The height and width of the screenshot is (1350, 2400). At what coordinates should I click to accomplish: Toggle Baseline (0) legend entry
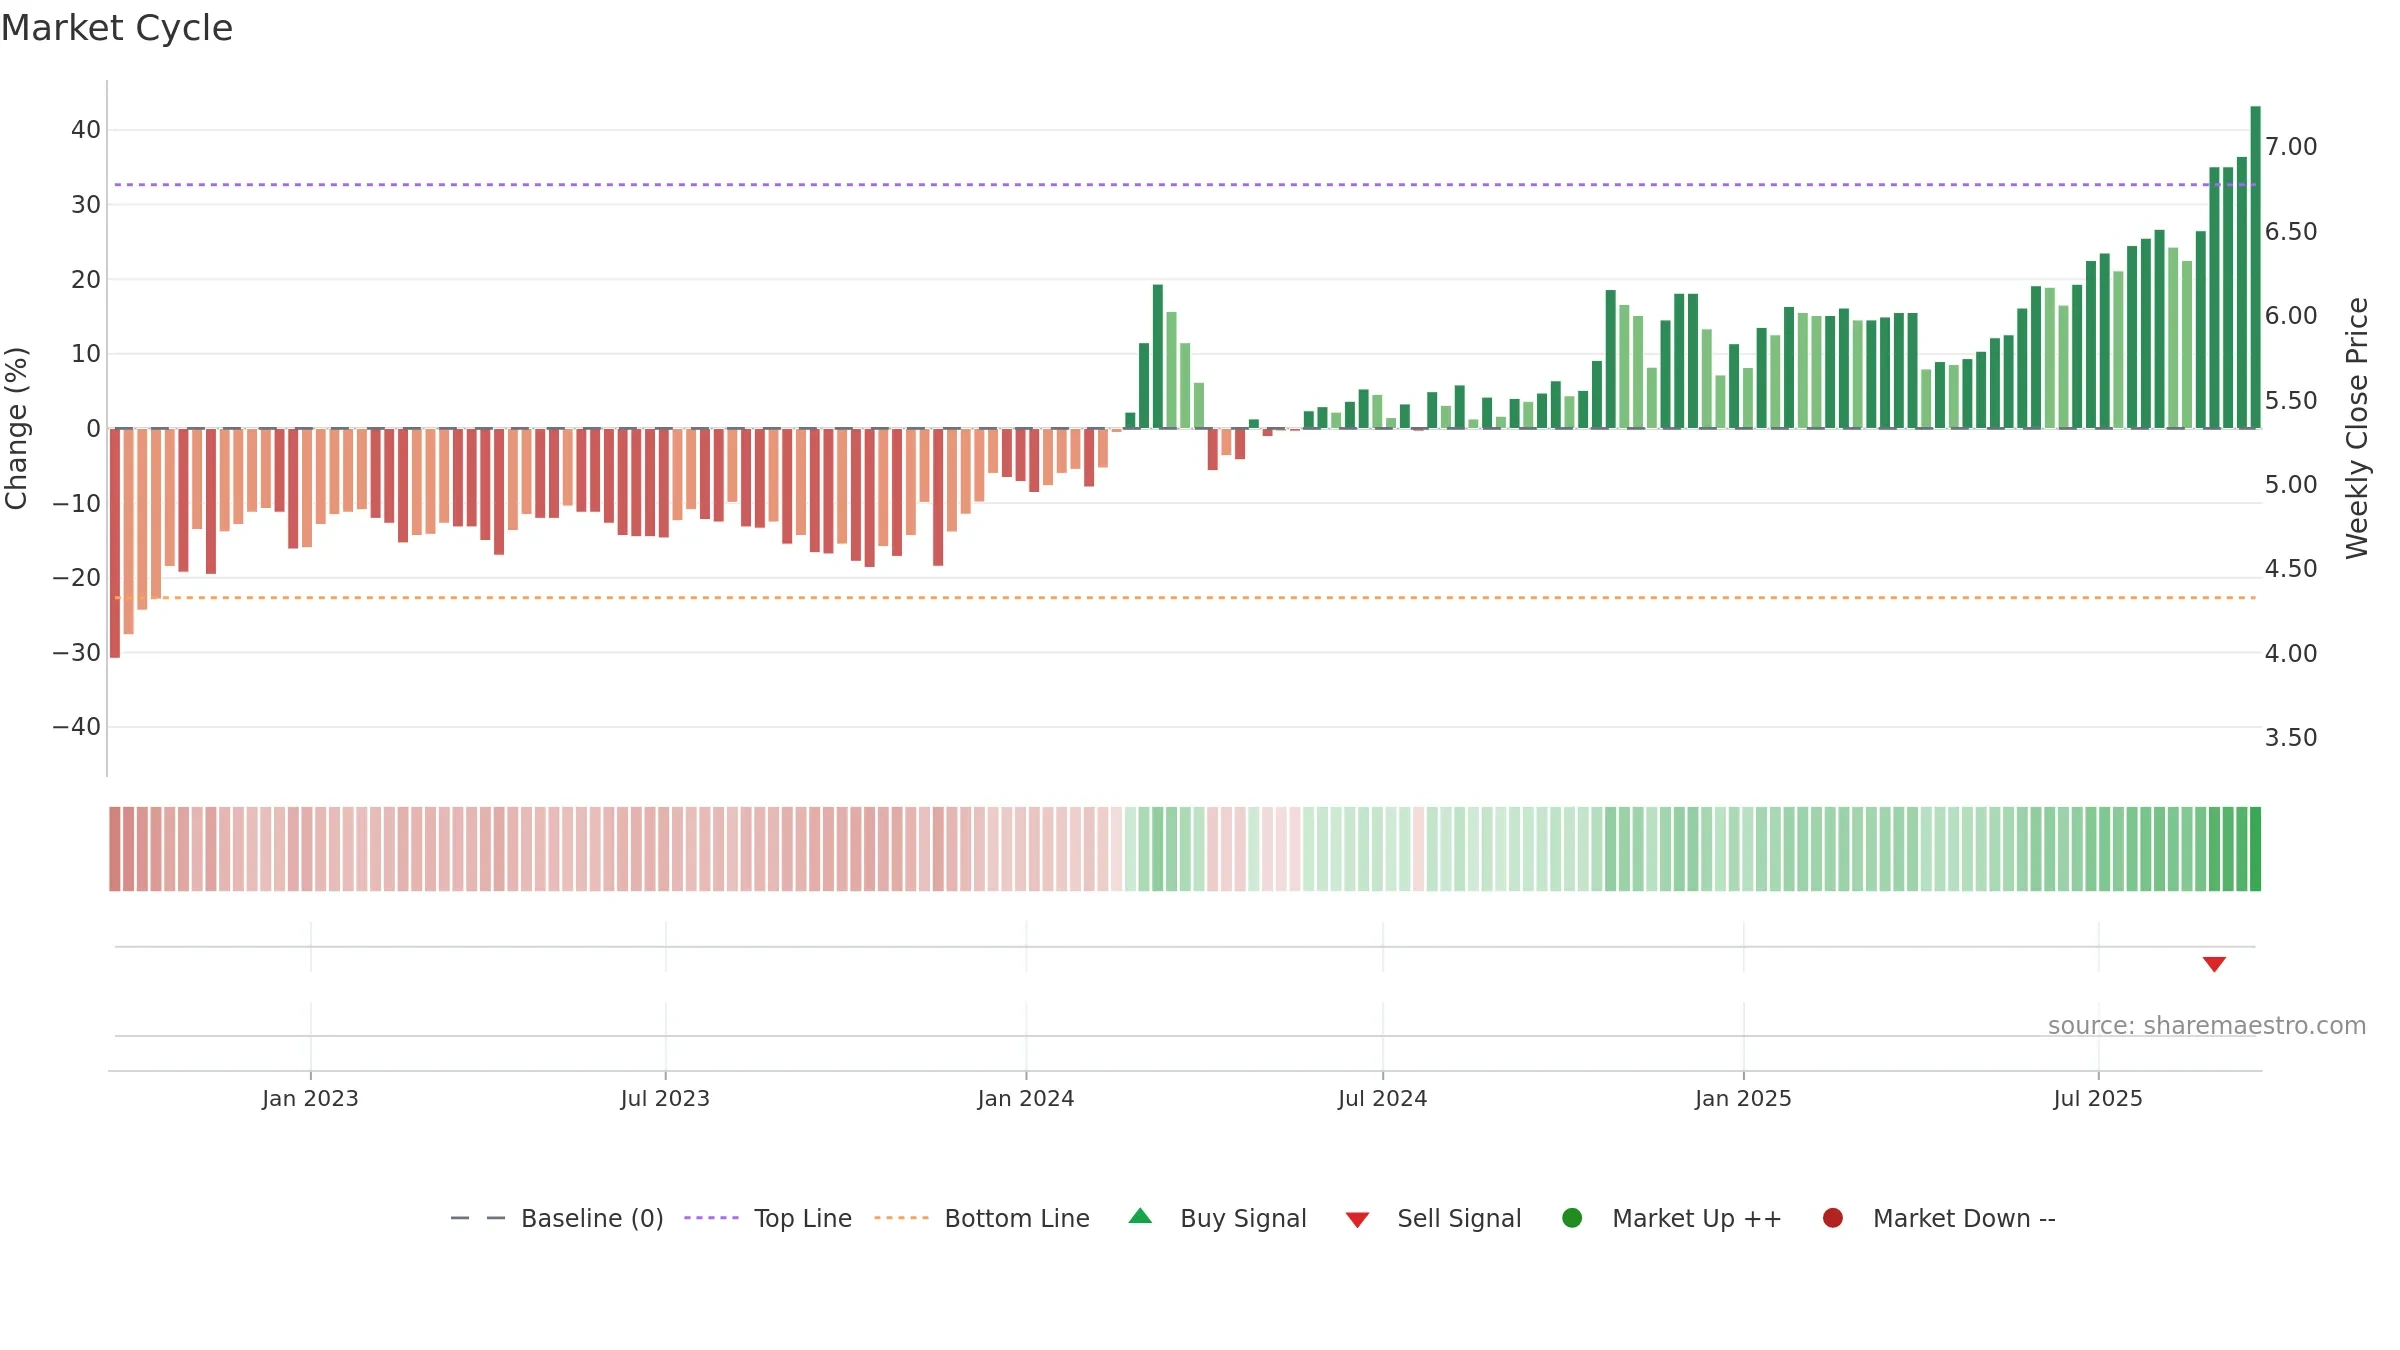(x=557, y=1218)
